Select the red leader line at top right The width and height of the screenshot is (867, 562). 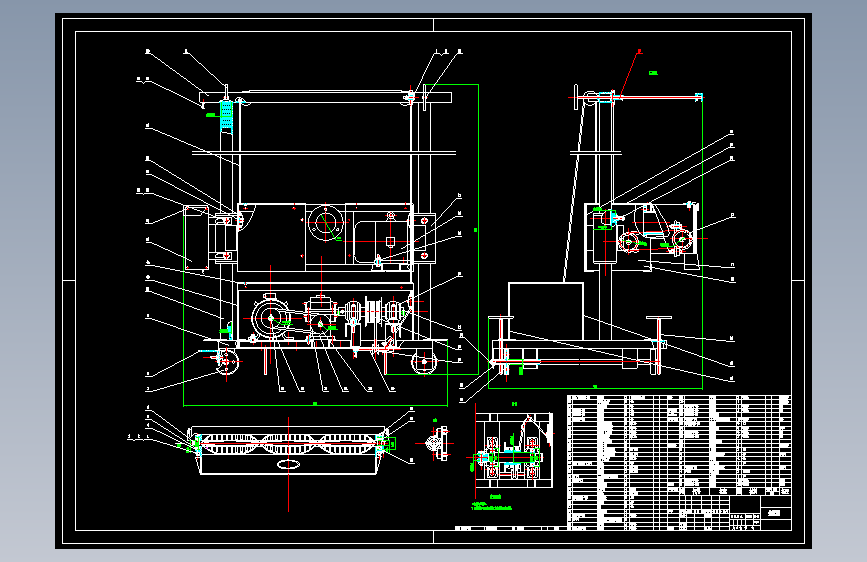click(x=630, y=74)
